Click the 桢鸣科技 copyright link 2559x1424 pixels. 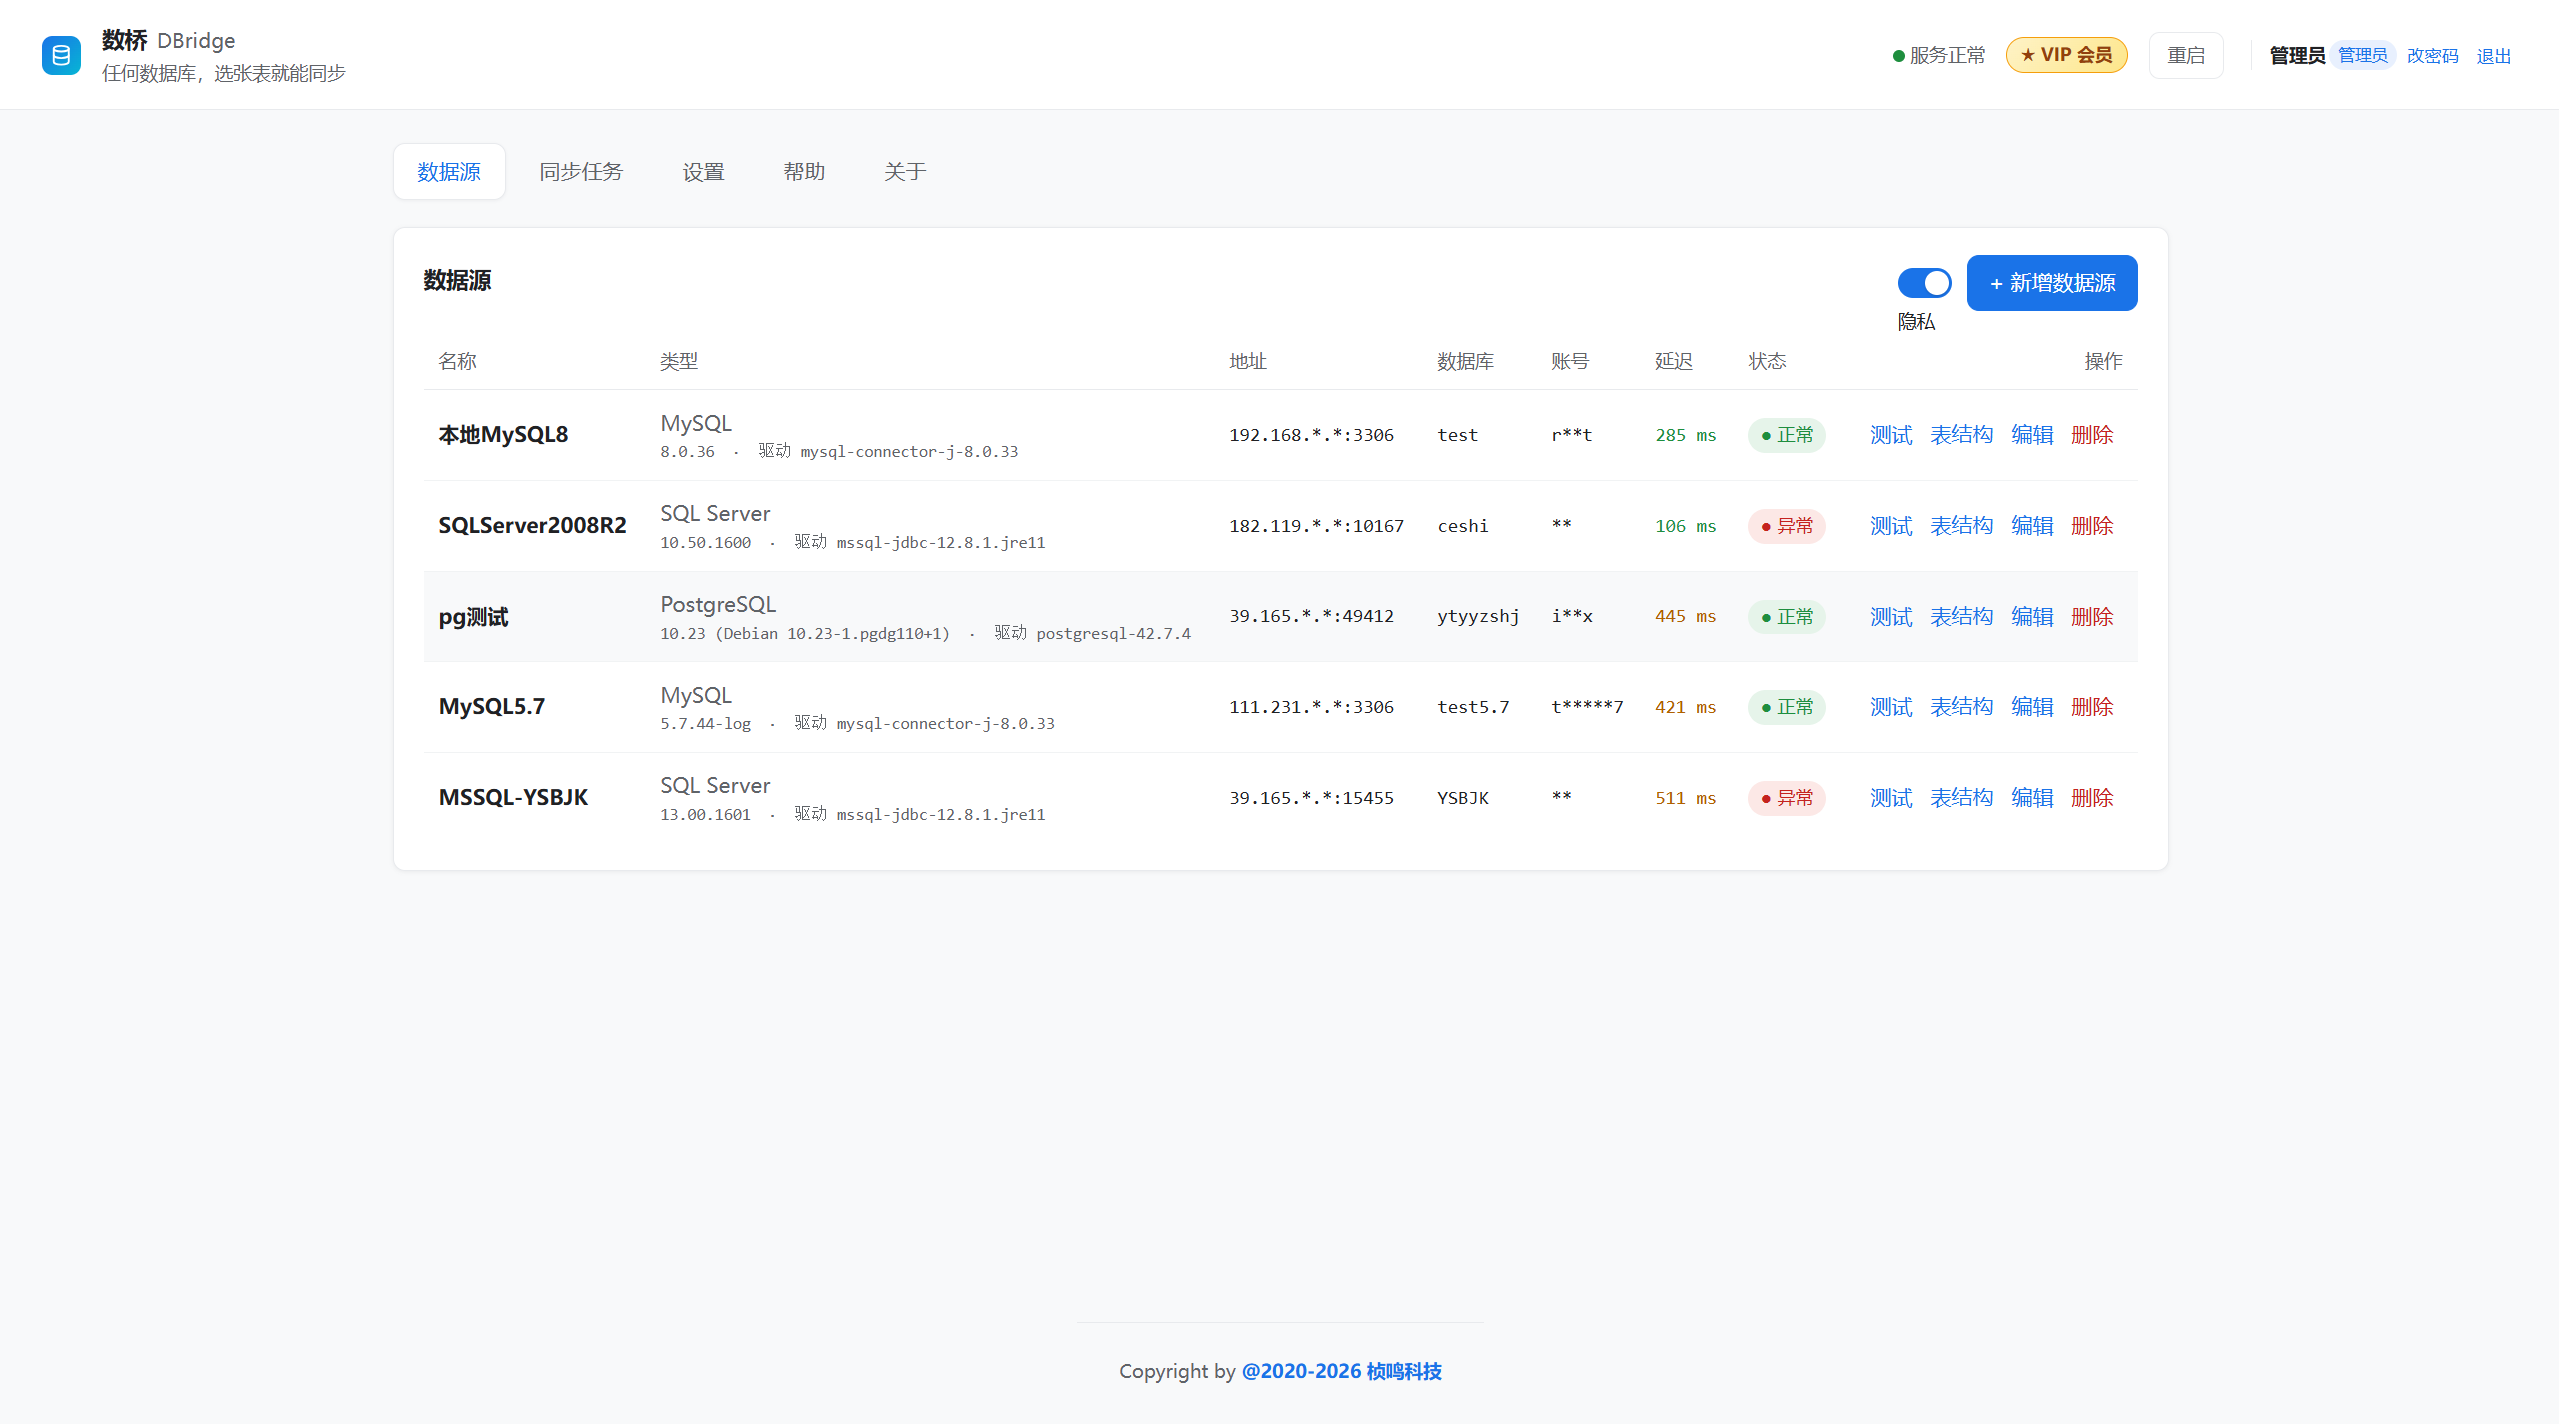(x=1341, y=1371)
